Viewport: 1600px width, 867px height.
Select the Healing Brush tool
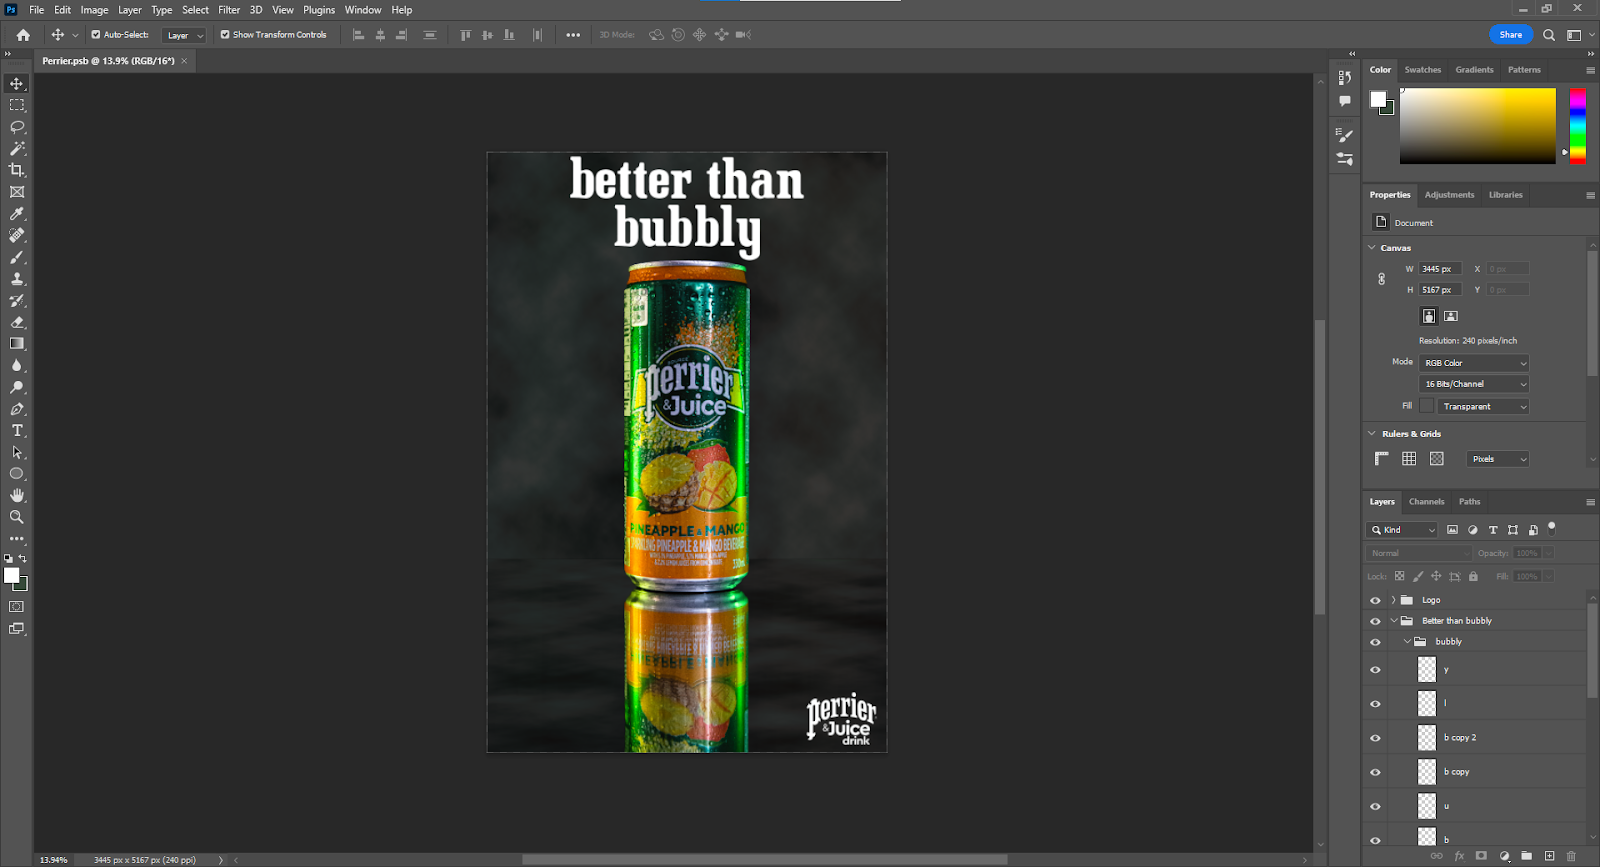[17, 235]
